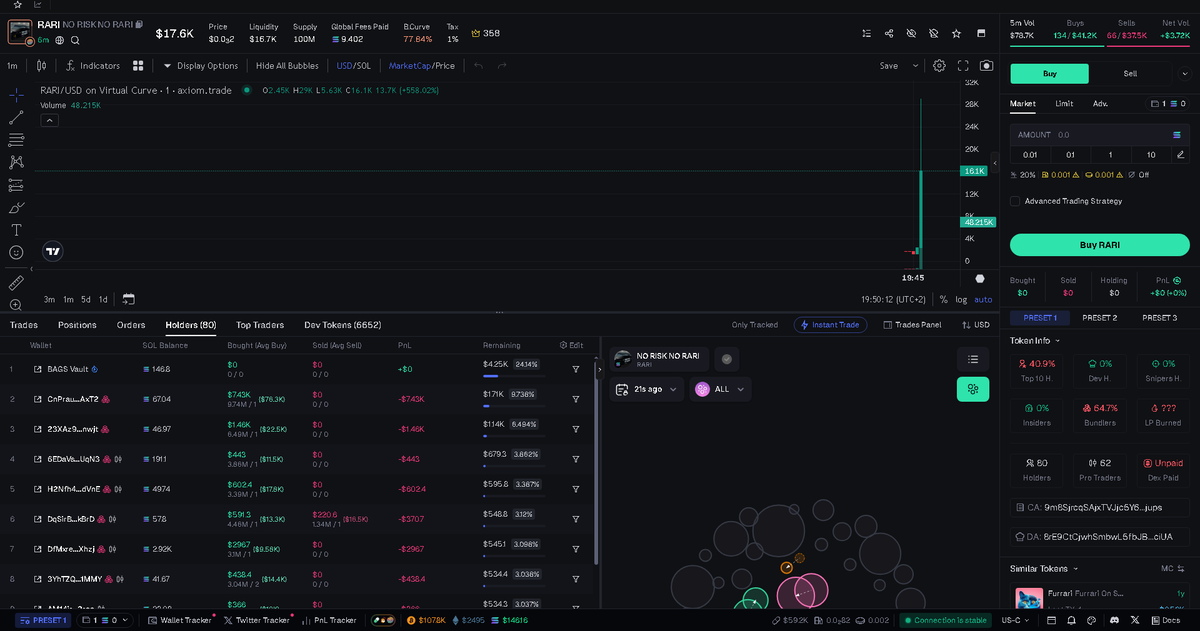The image size is (1200, 631).
Task: Switch to Trades tab
Action: pyautogui.click(x=24, y=325)
